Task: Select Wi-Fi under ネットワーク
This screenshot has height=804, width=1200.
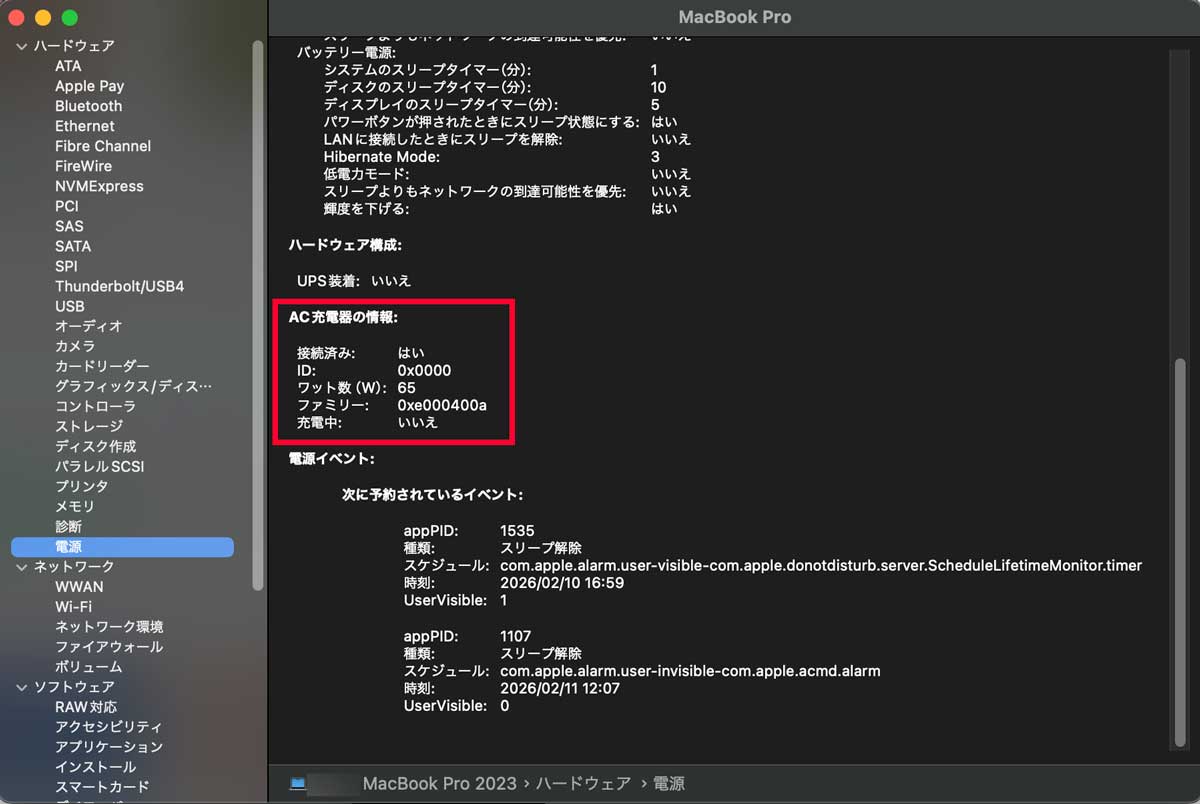Action: tap(76, 606)
